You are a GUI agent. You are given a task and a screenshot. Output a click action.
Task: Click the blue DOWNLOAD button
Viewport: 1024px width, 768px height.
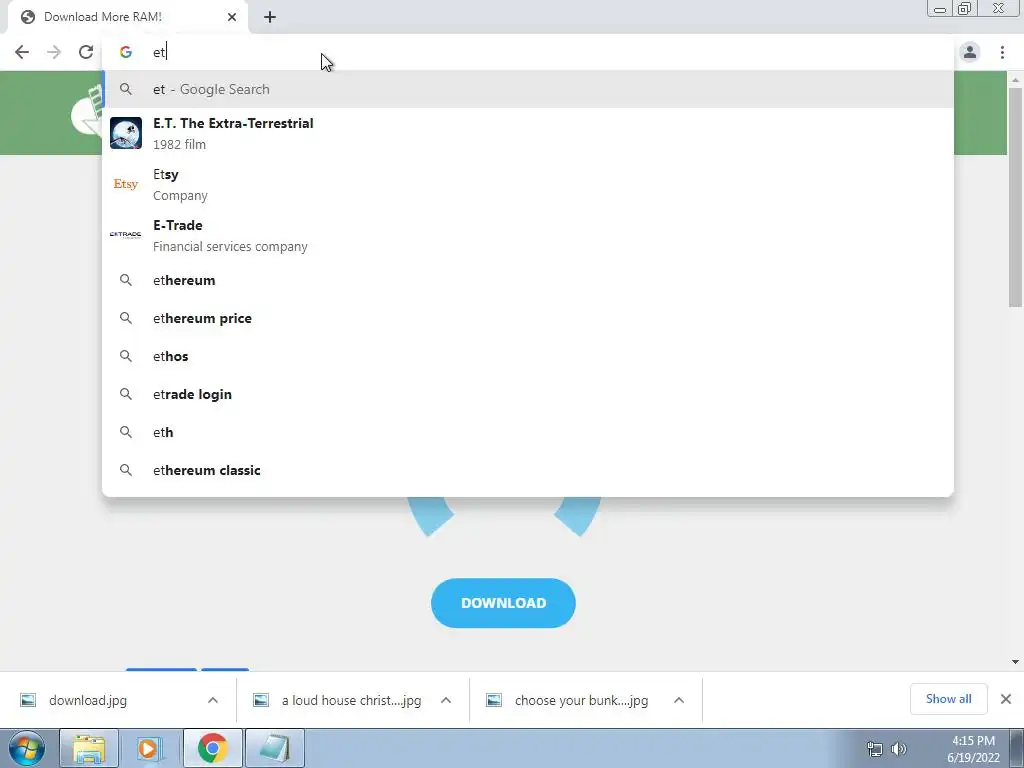[504, 603]
